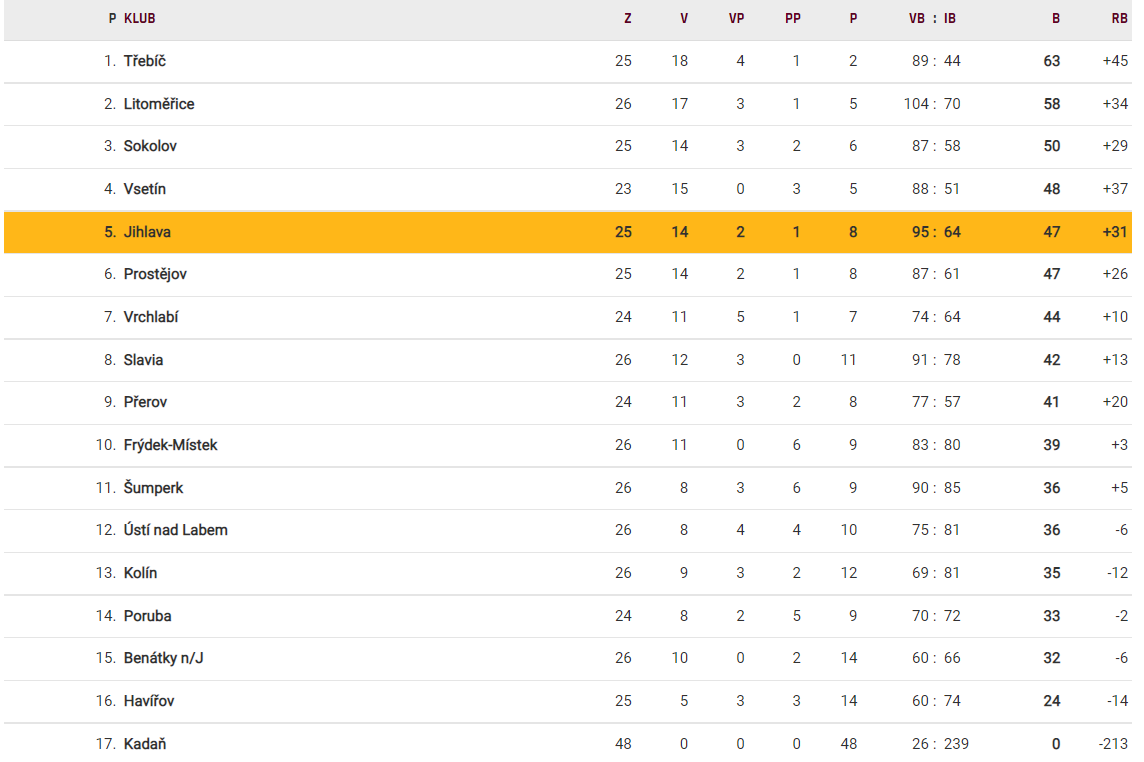Viewport: 1144px width, 762px height.
Task: Click Třebíč's points value 63
Action: click(1051, 61)
